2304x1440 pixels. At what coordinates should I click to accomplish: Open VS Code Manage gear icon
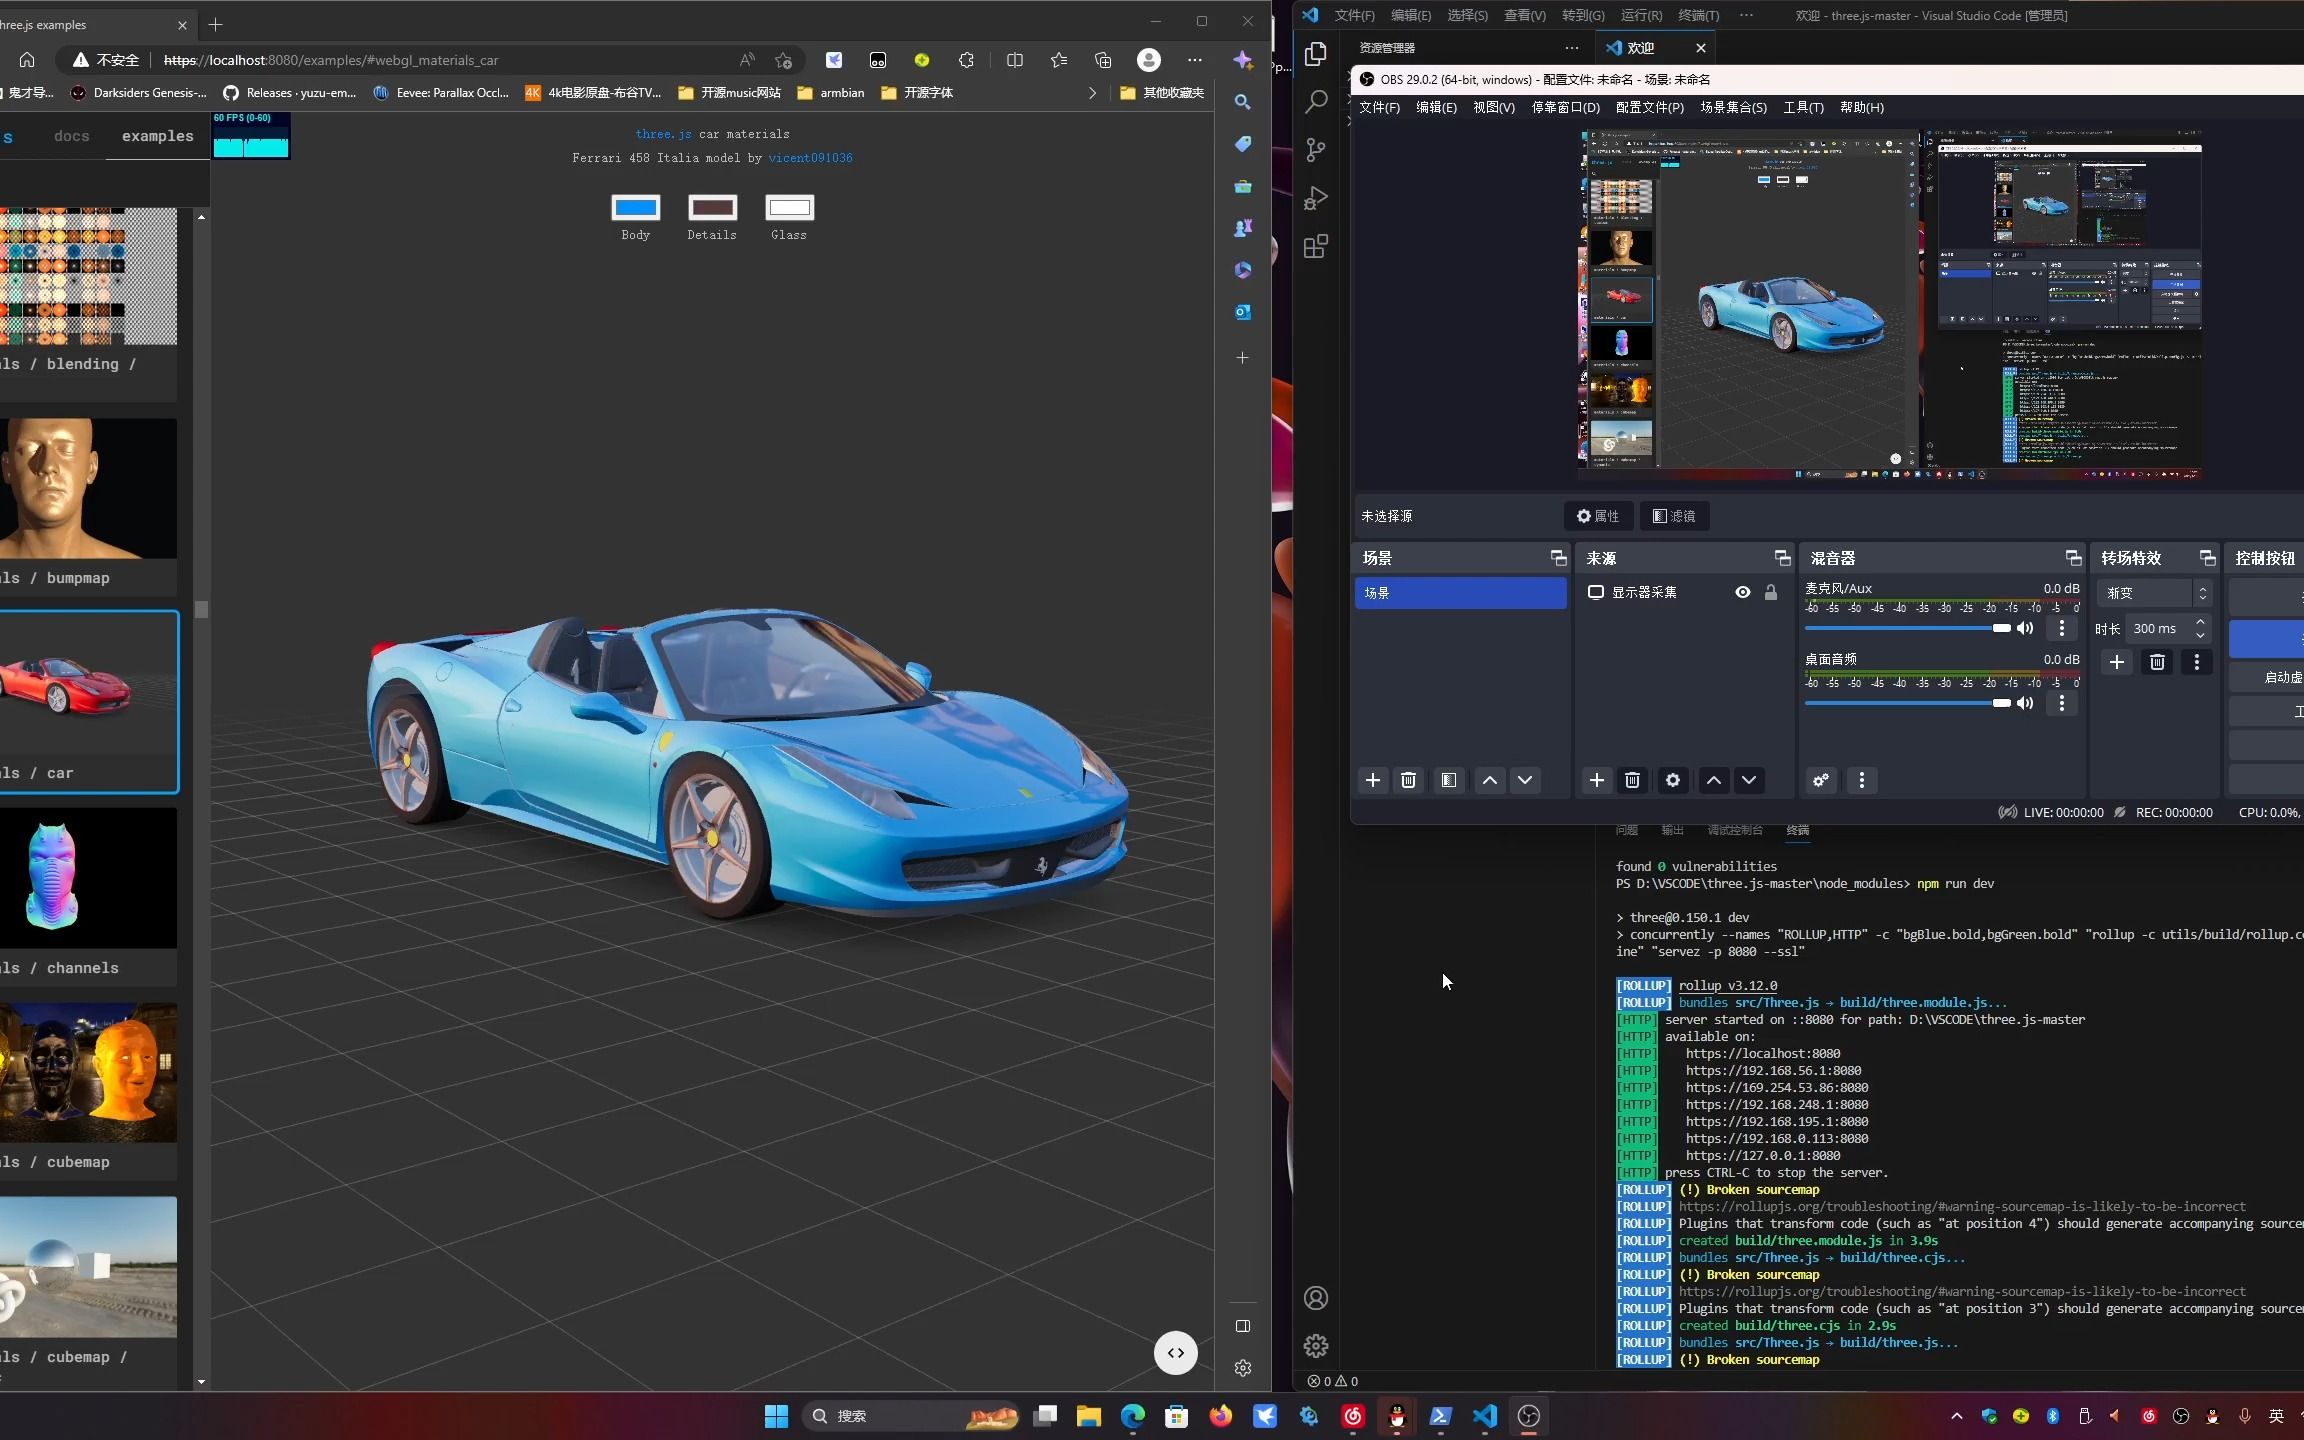click(1316, 1346)
